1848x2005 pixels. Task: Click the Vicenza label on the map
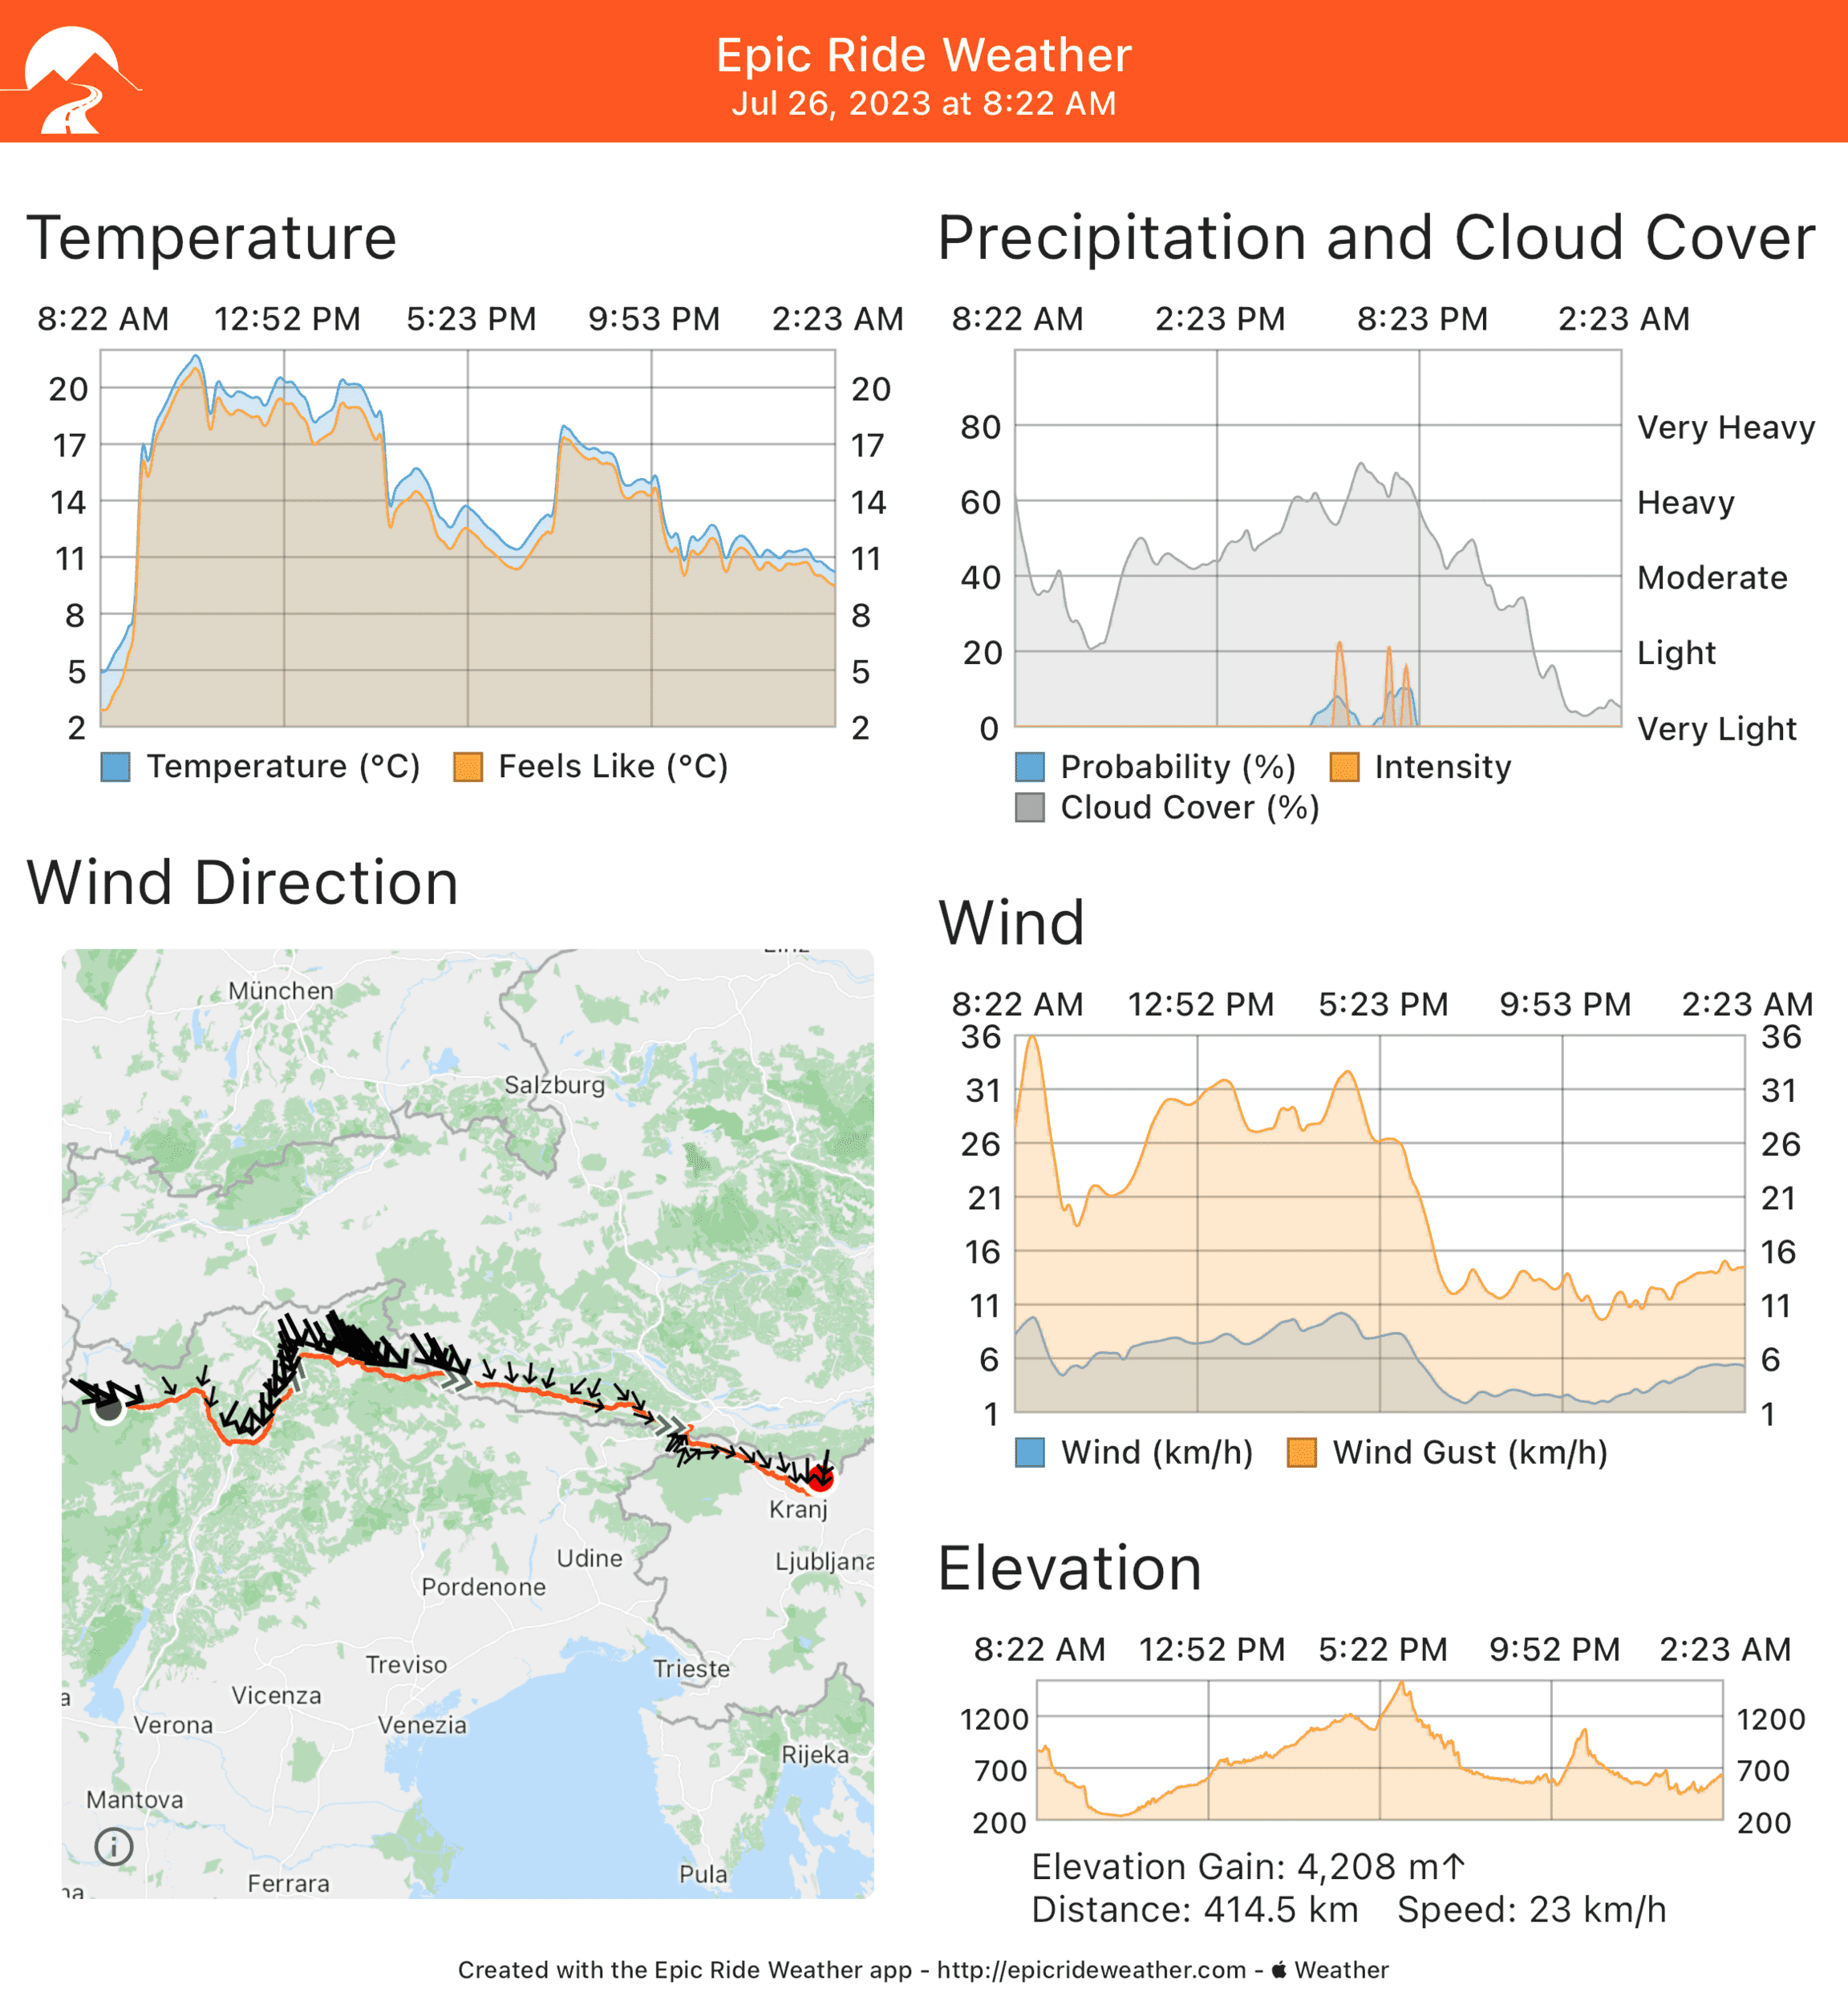277,1696
